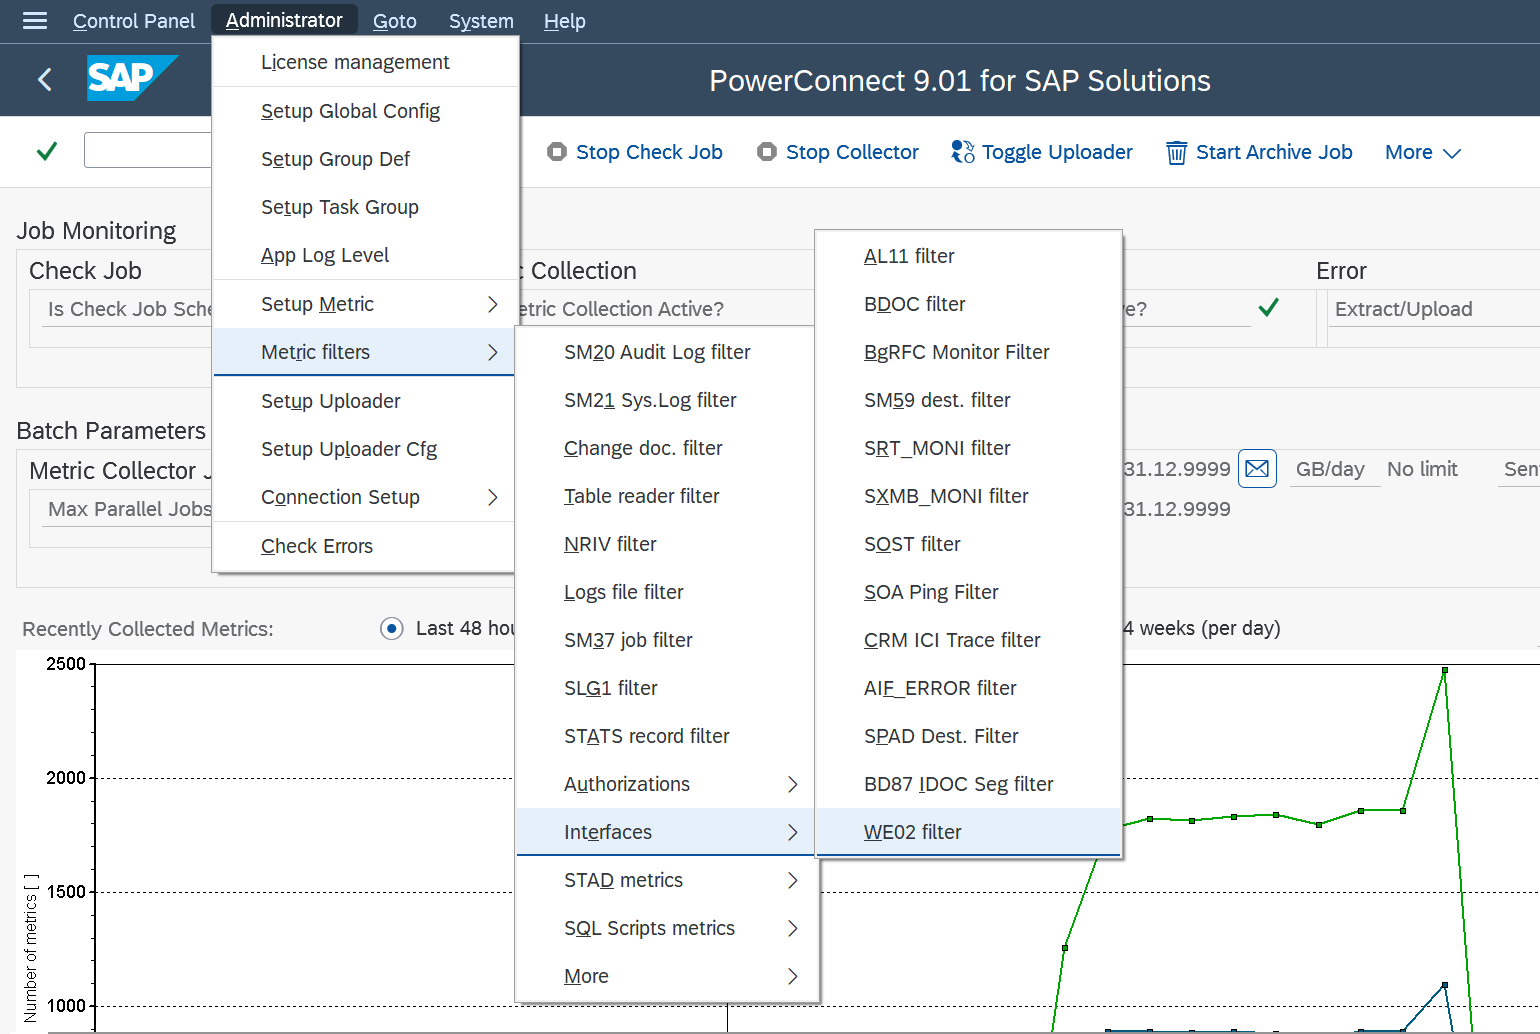Choose STATS record filter
This screenshot has width=1540, height=1034.
667,736
